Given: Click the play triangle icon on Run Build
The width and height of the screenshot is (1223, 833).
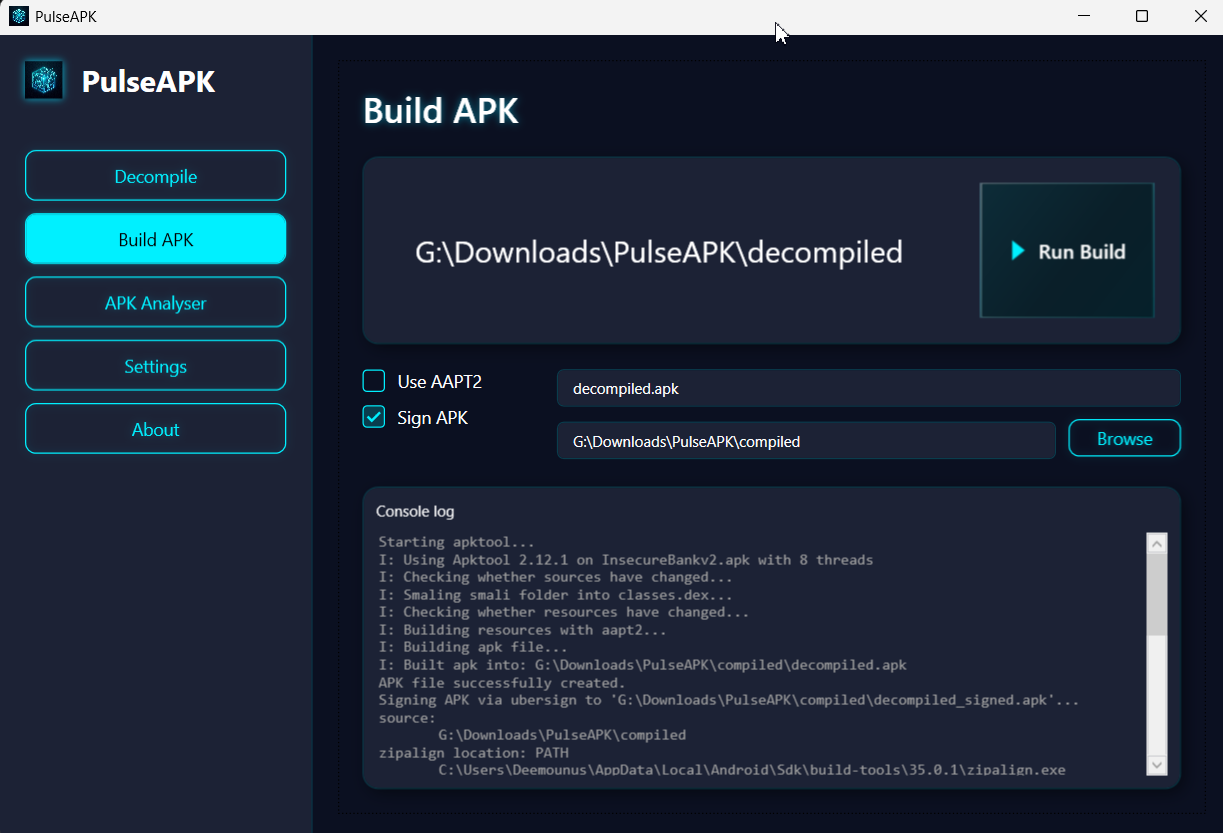Looking at the screenshot, I should (x=1018, y=251).
